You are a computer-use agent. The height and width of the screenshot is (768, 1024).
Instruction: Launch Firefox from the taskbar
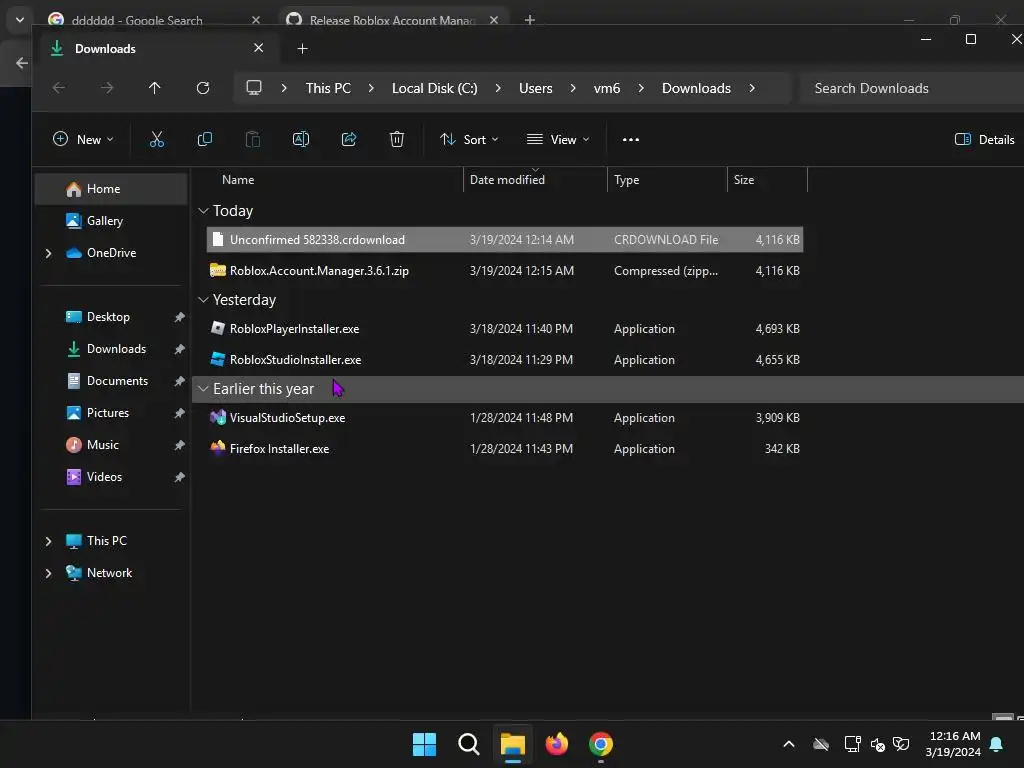point(556,744)
